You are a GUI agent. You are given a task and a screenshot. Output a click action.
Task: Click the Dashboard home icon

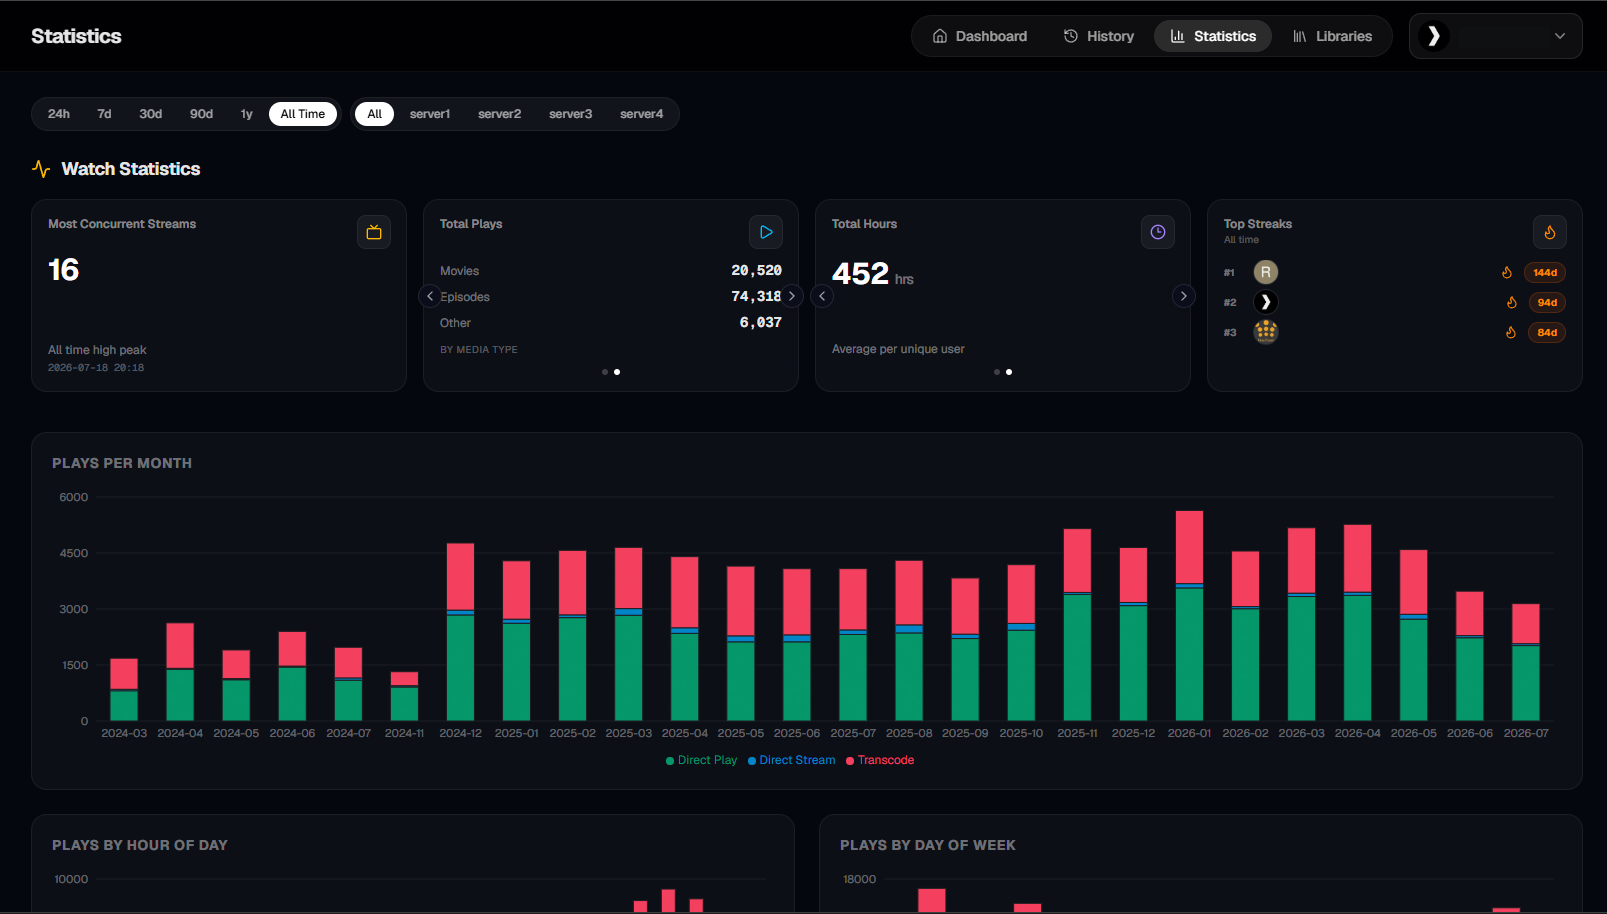click(940, 36)
